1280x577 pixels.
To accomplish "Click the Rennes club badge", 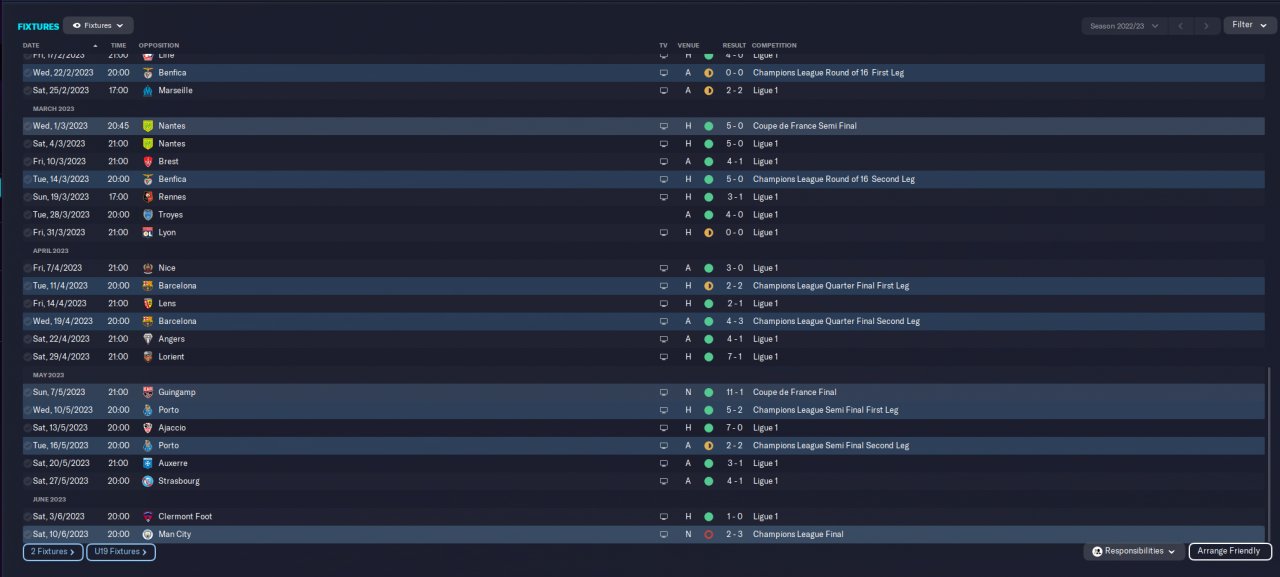I will coord(148,197).
